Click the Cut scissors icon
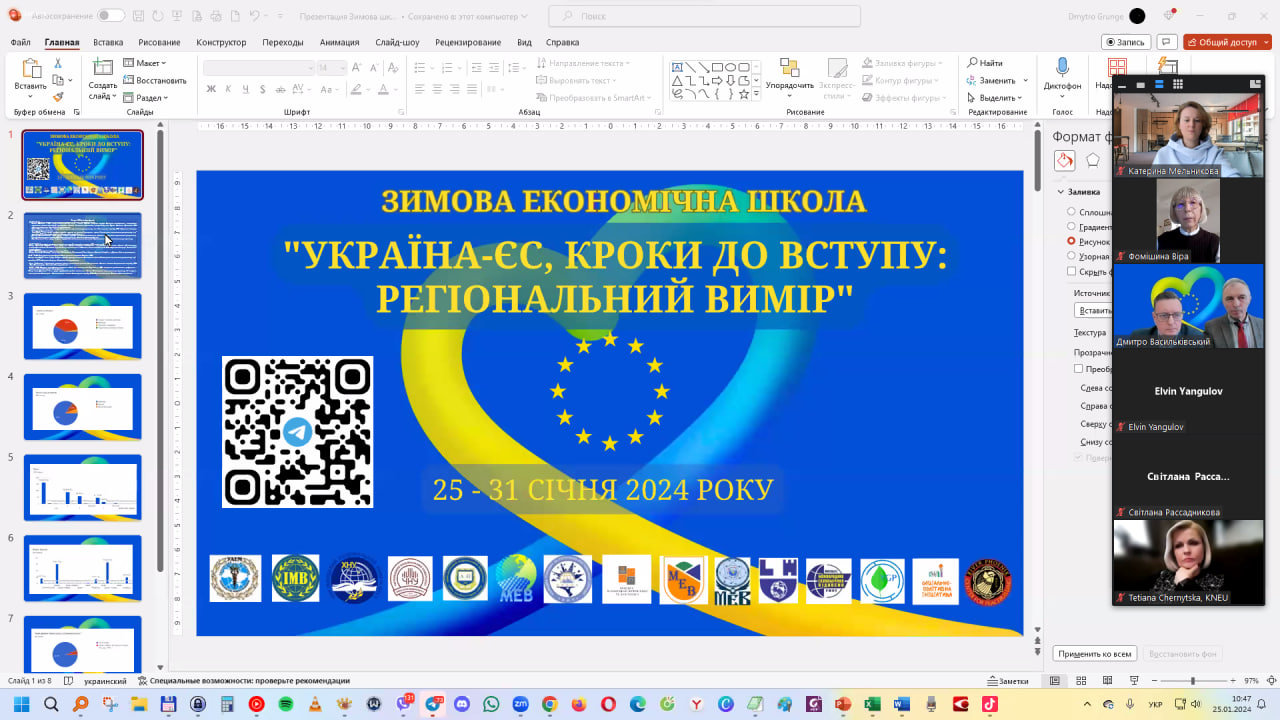Viewport: 1280px width, 720px height. coord(58,63)
